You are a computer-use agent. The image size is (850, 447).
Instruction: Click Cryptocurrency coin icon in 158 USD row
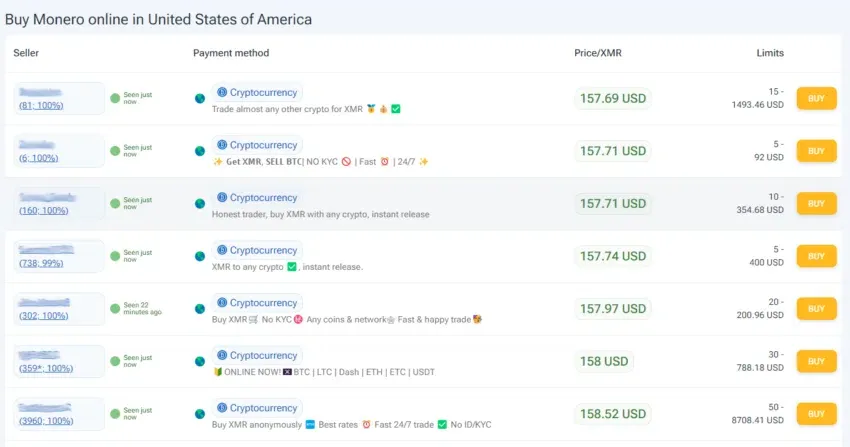tap(222, 355)
